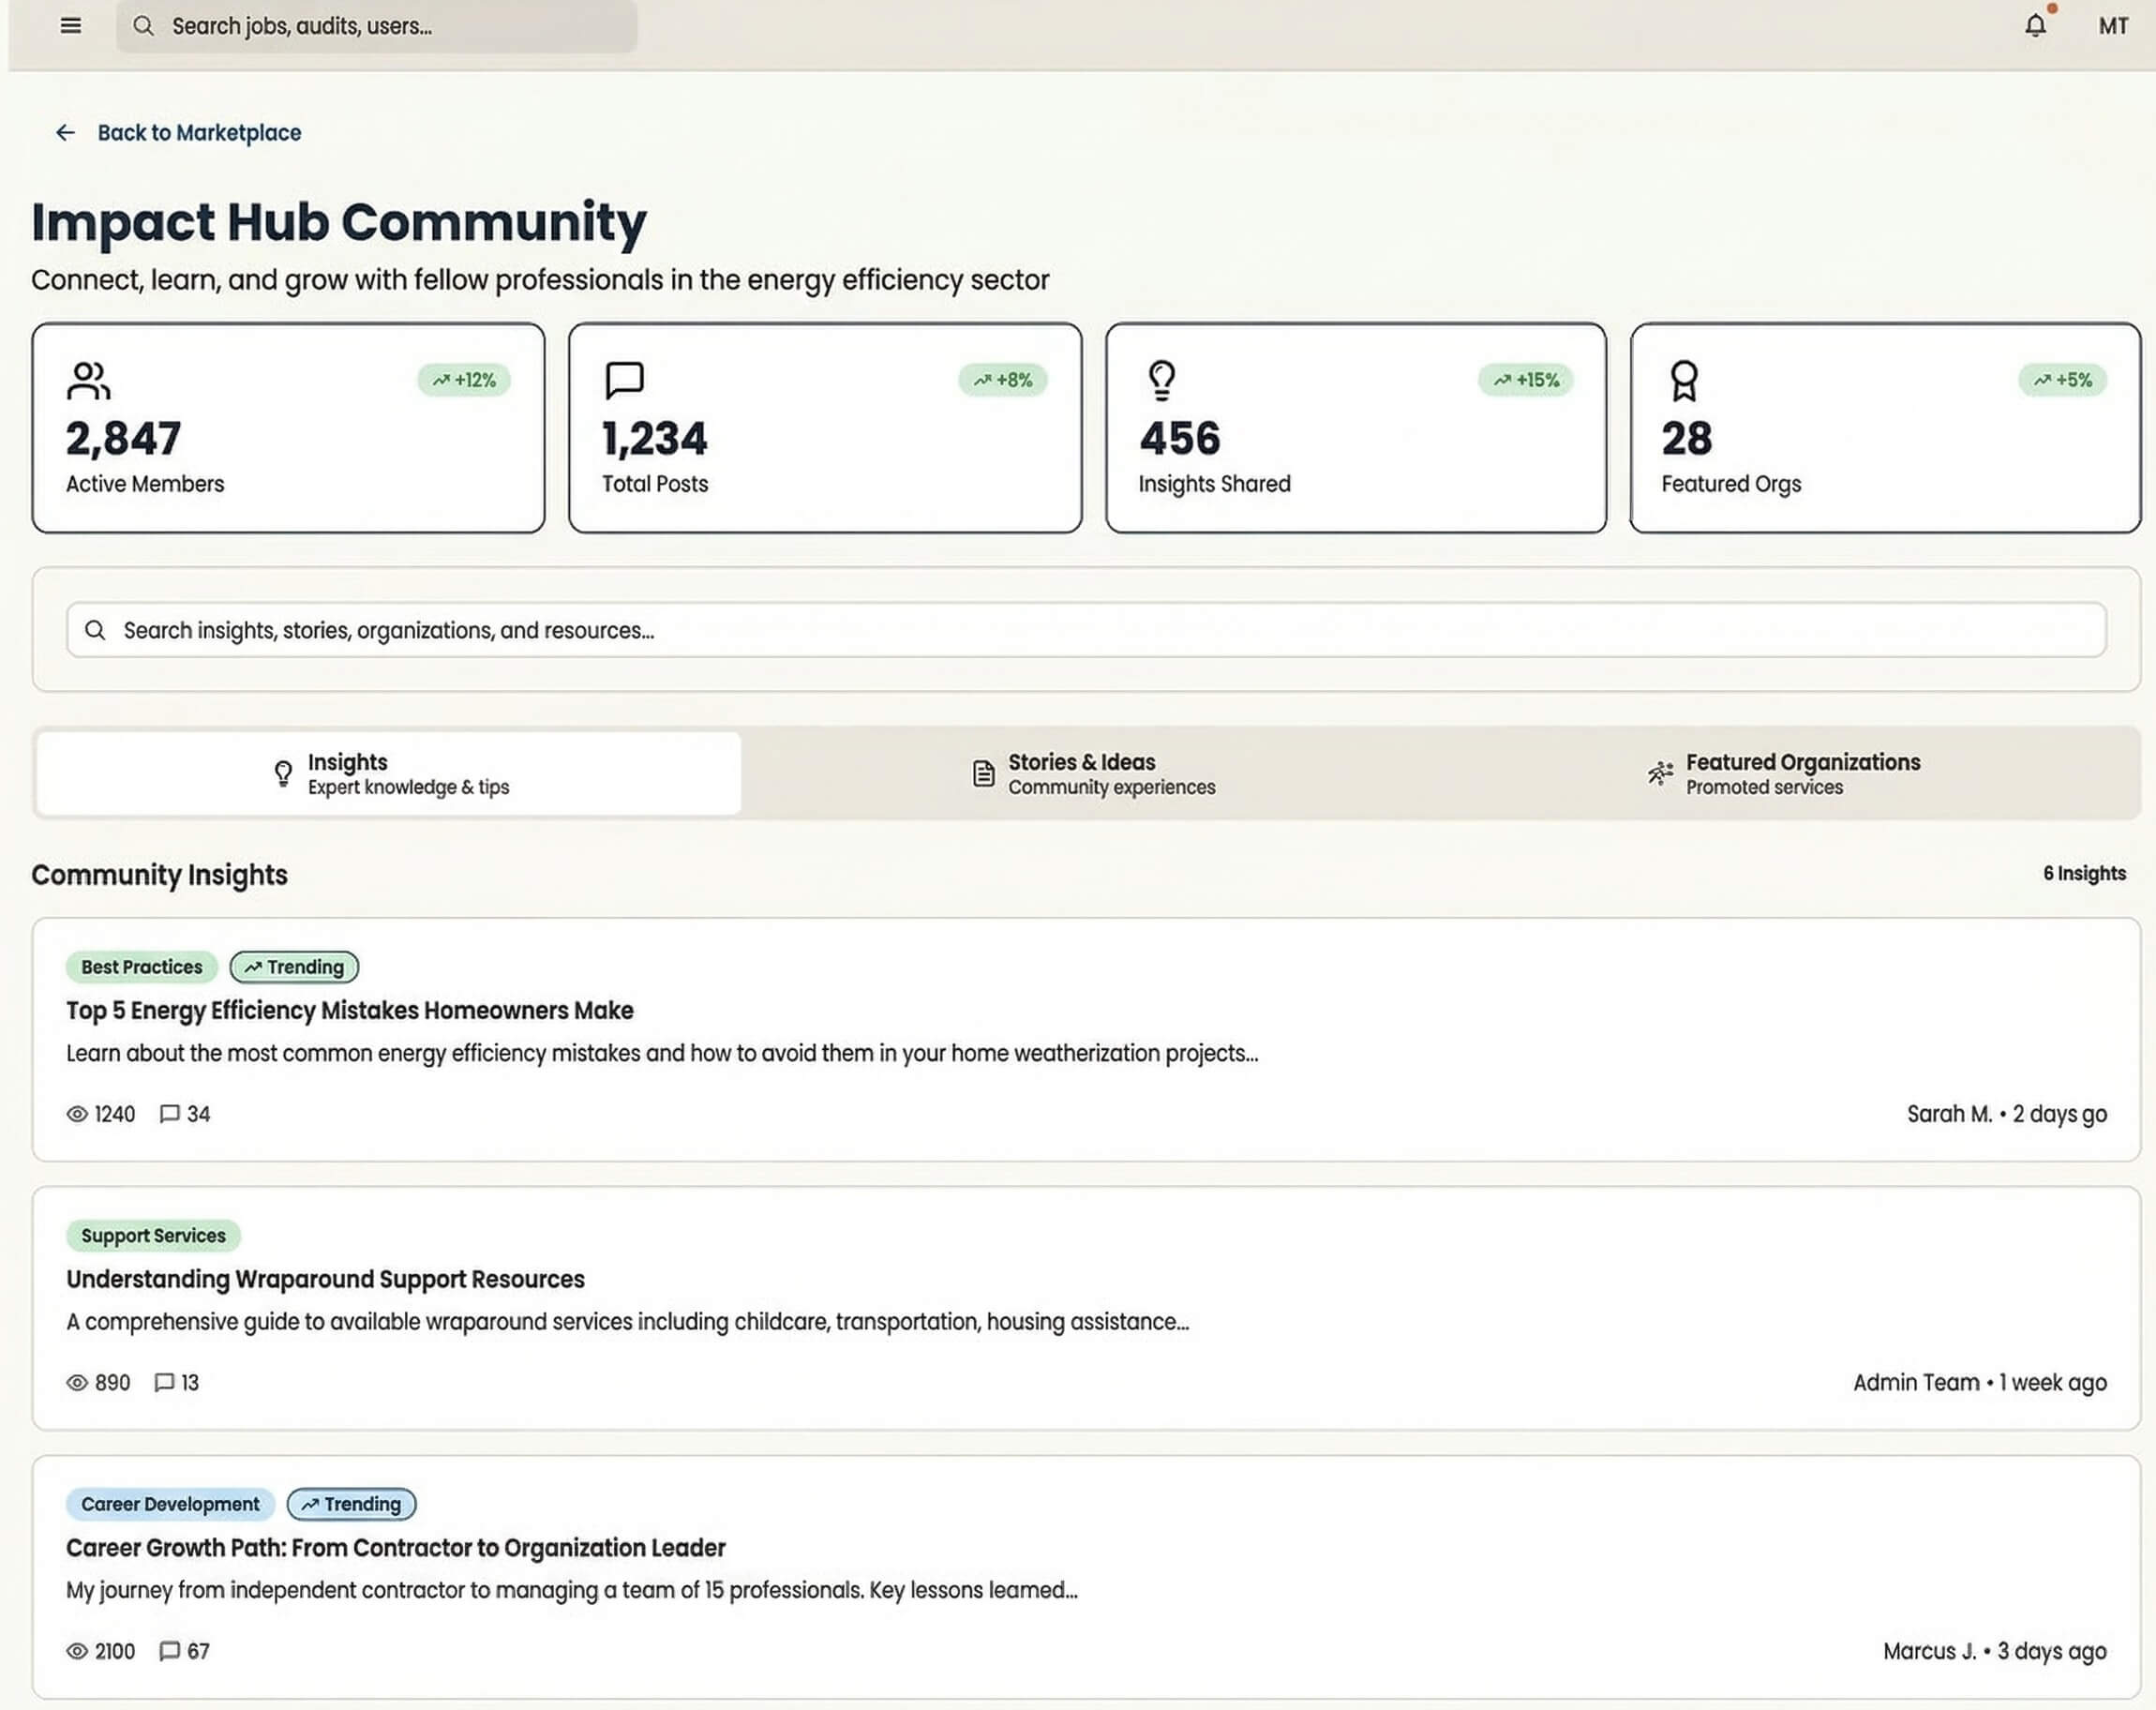Switch to Stories & Ideas tab
The width and height of the screenshot is (2156, 1710).
(x=1093, y=774)
